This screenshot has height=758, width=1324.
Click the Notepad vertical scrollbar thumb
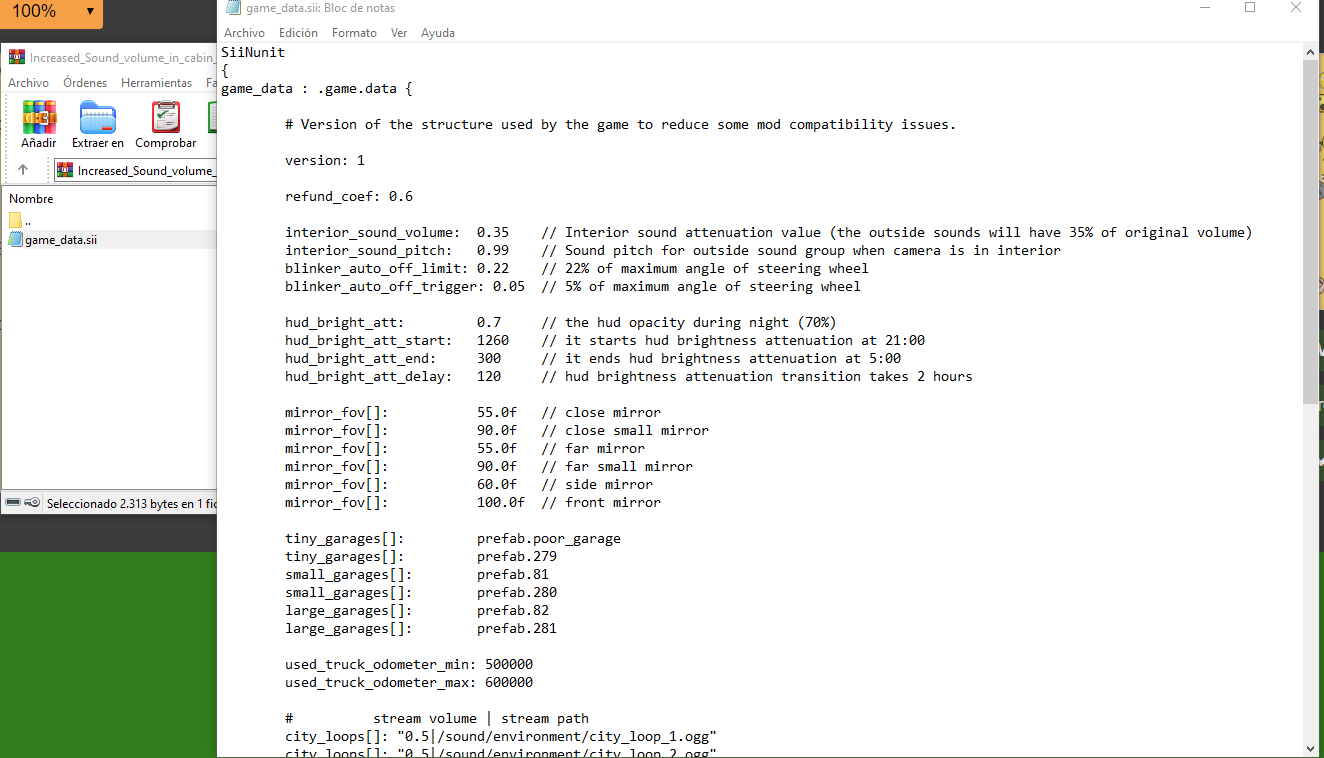coord(1313,232)
